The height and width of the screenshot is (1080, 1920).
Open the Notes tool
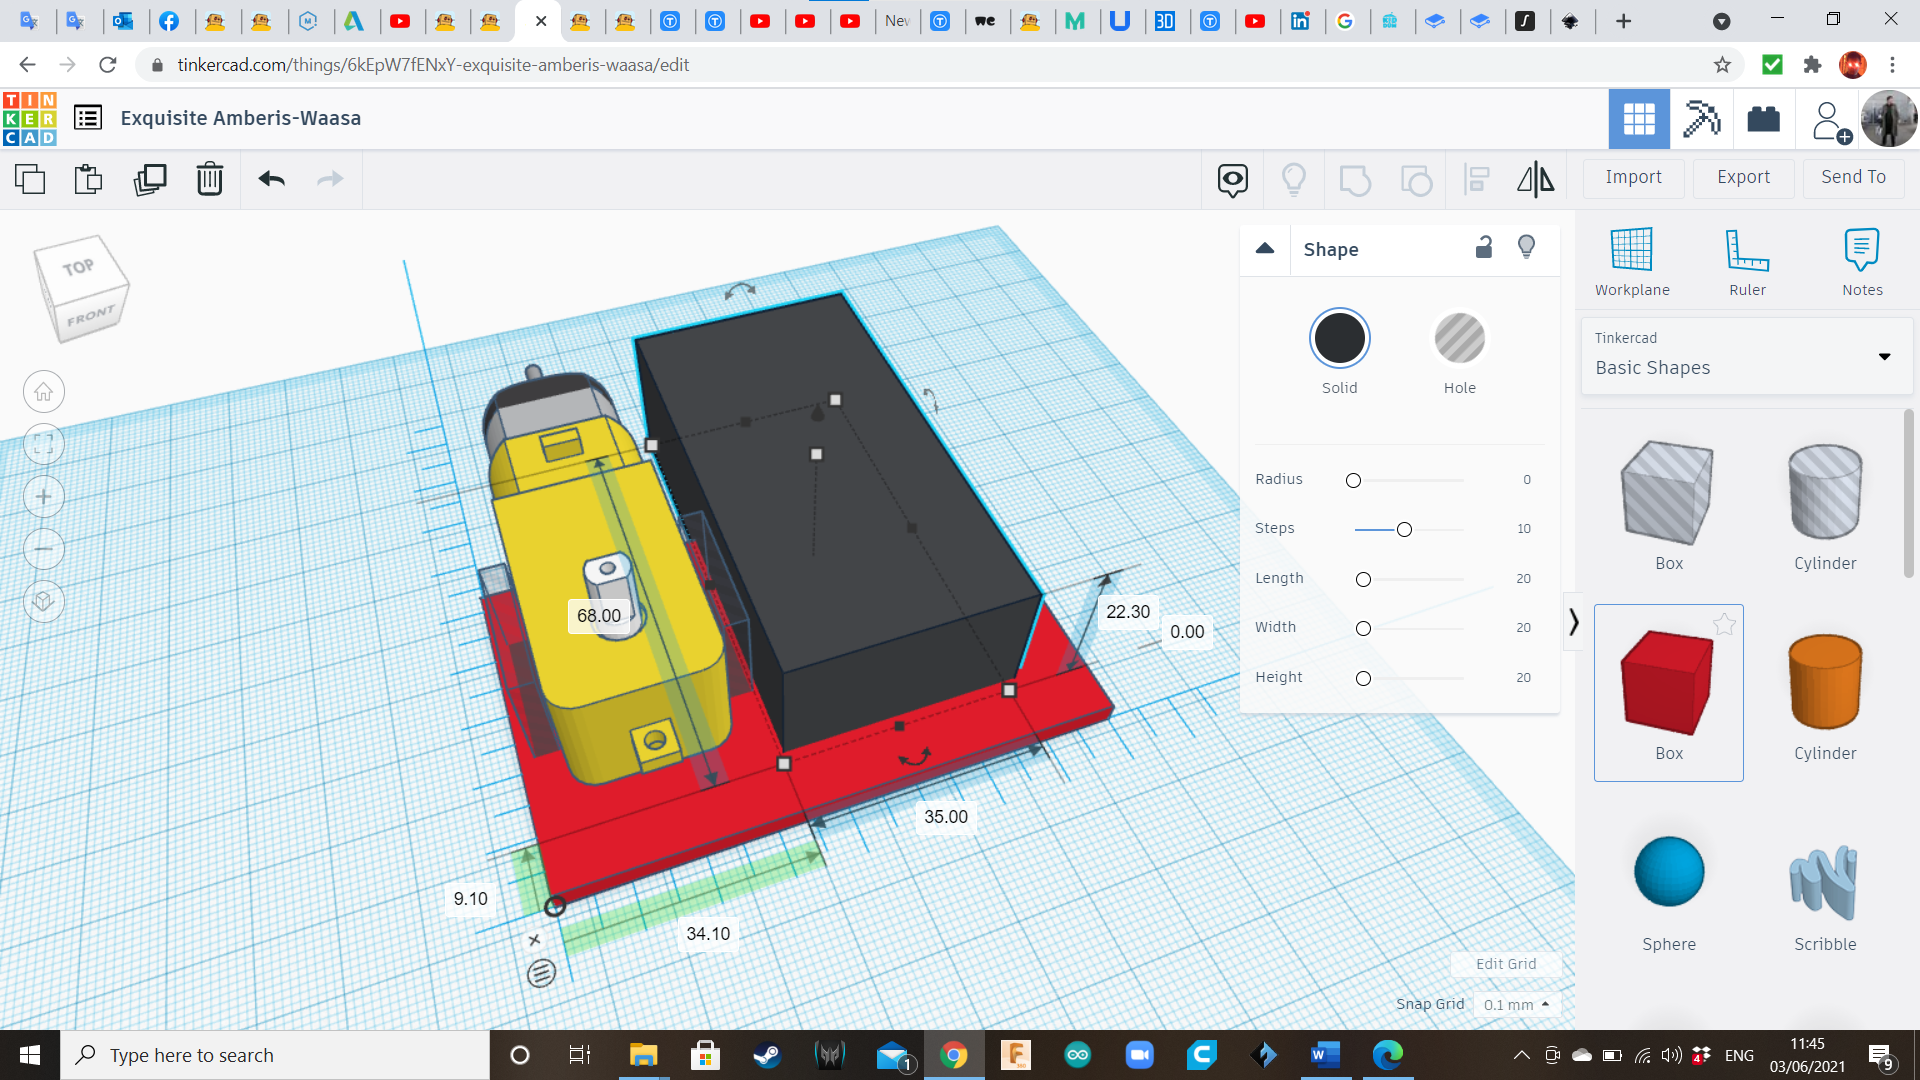tap(1862, 260)
